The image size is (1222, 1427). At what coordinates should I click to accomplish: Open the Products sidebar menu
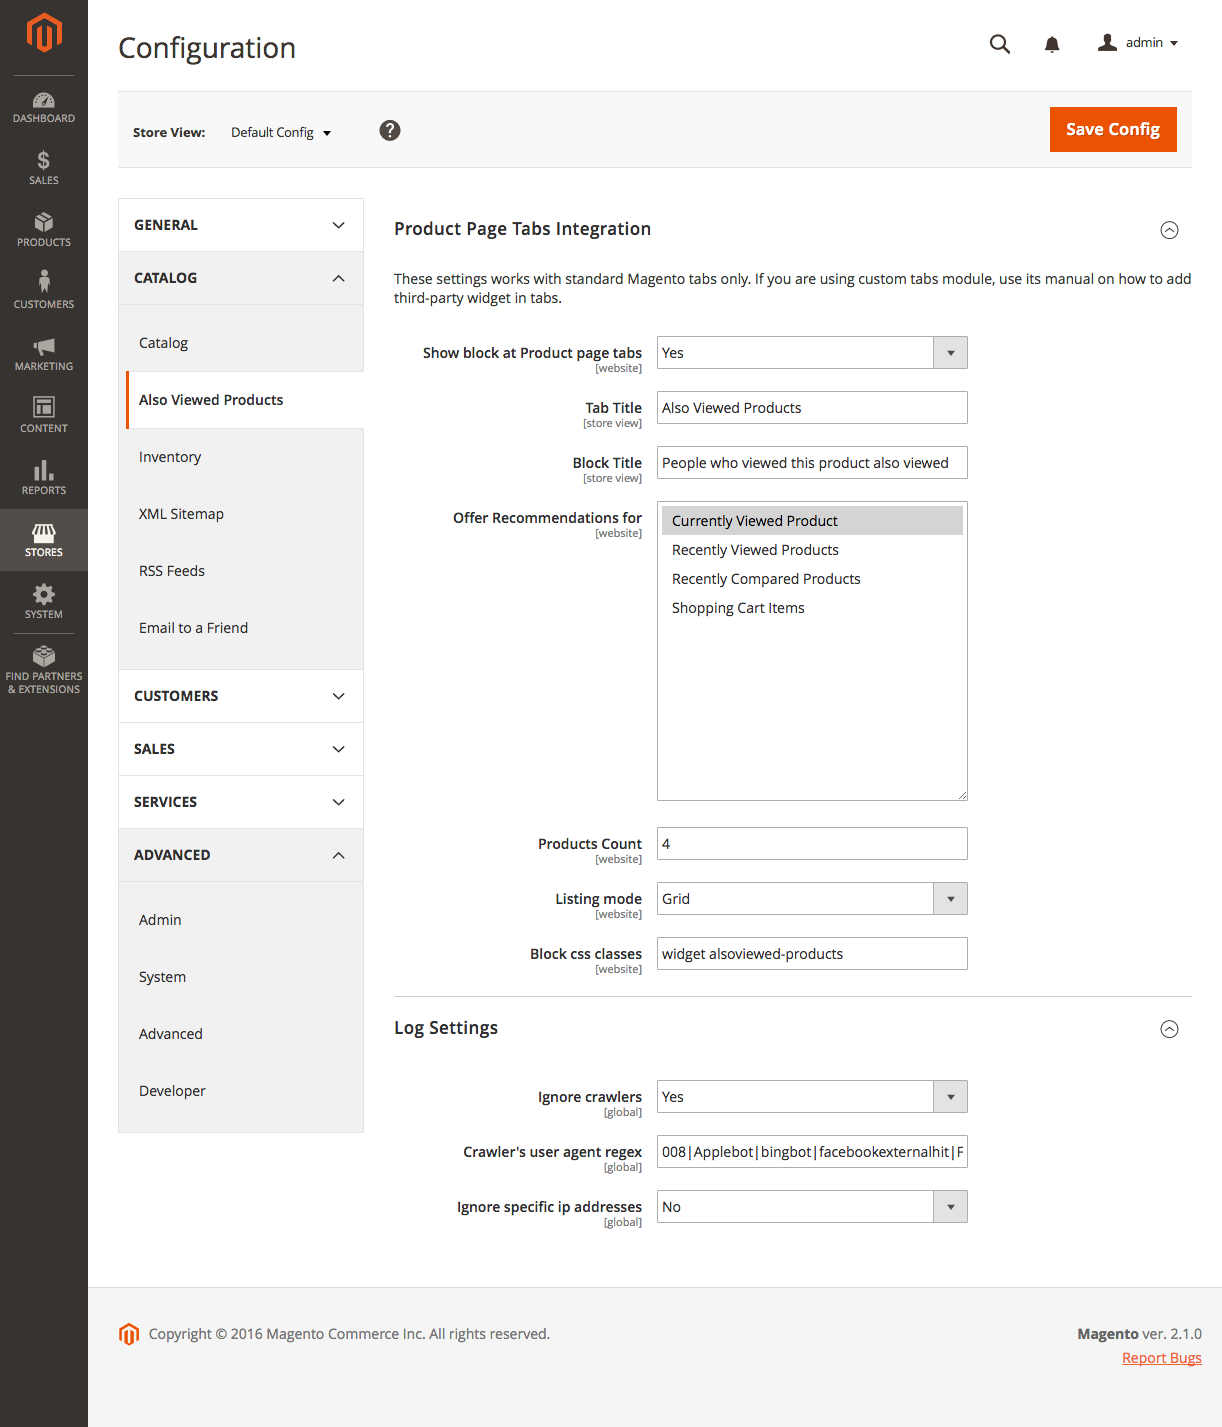pos(44,231)
